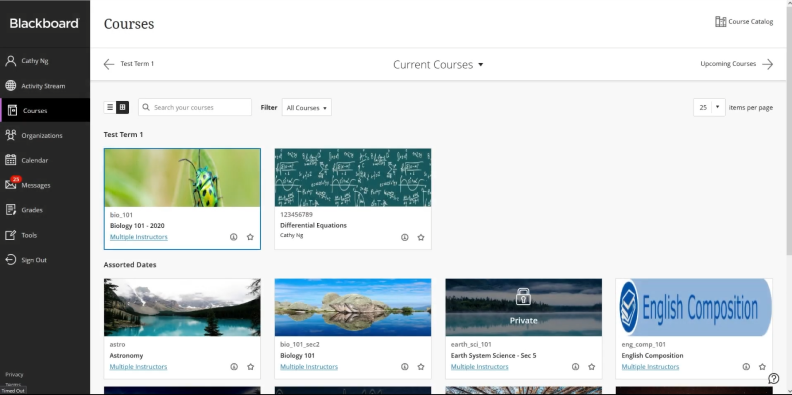Click the Course Catalog icon
Image resolution: width=792 pixels, height=395 pixels.
(720, 21)
